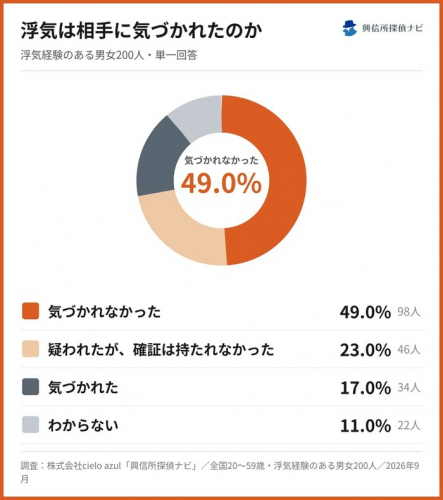Click the 23.0% percentage value
443x500 pixels.
[365, 350]
